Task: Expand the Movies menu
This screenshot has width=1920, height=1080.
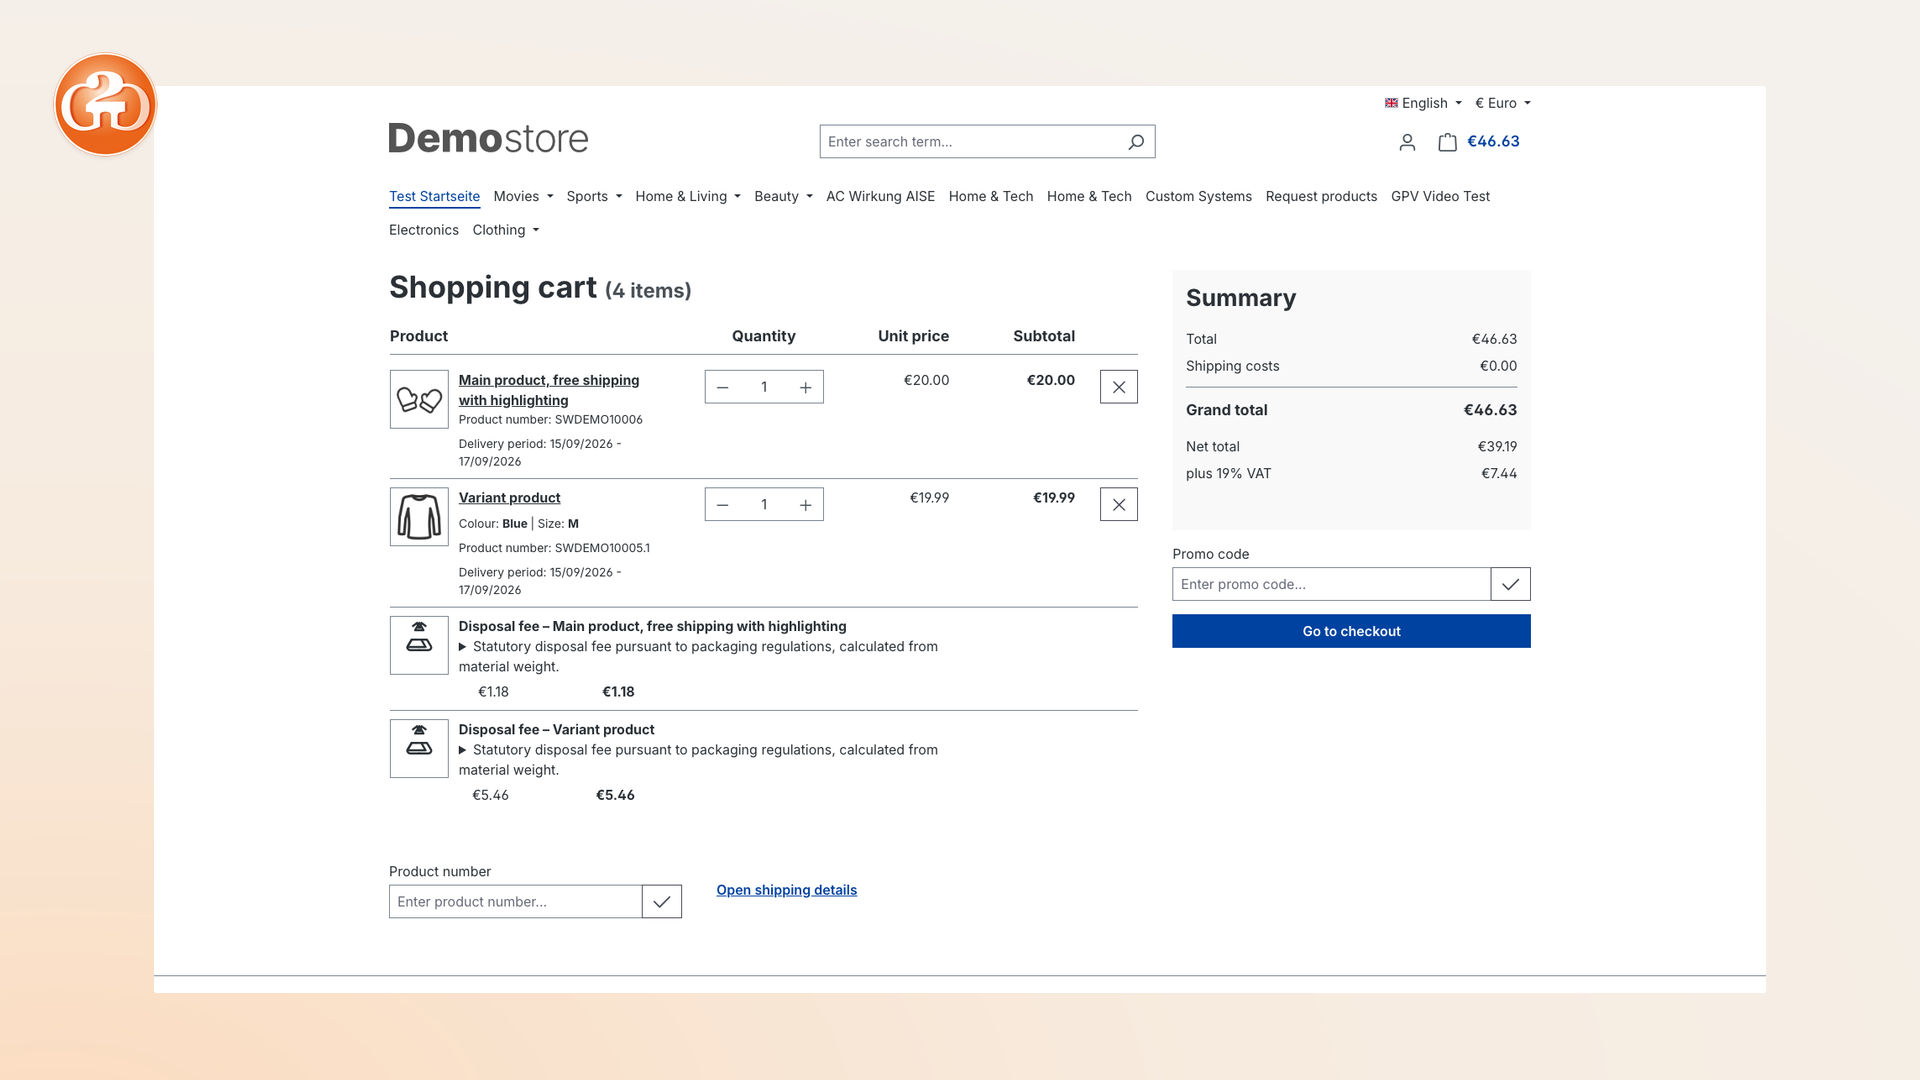Action: click(523, 196)
